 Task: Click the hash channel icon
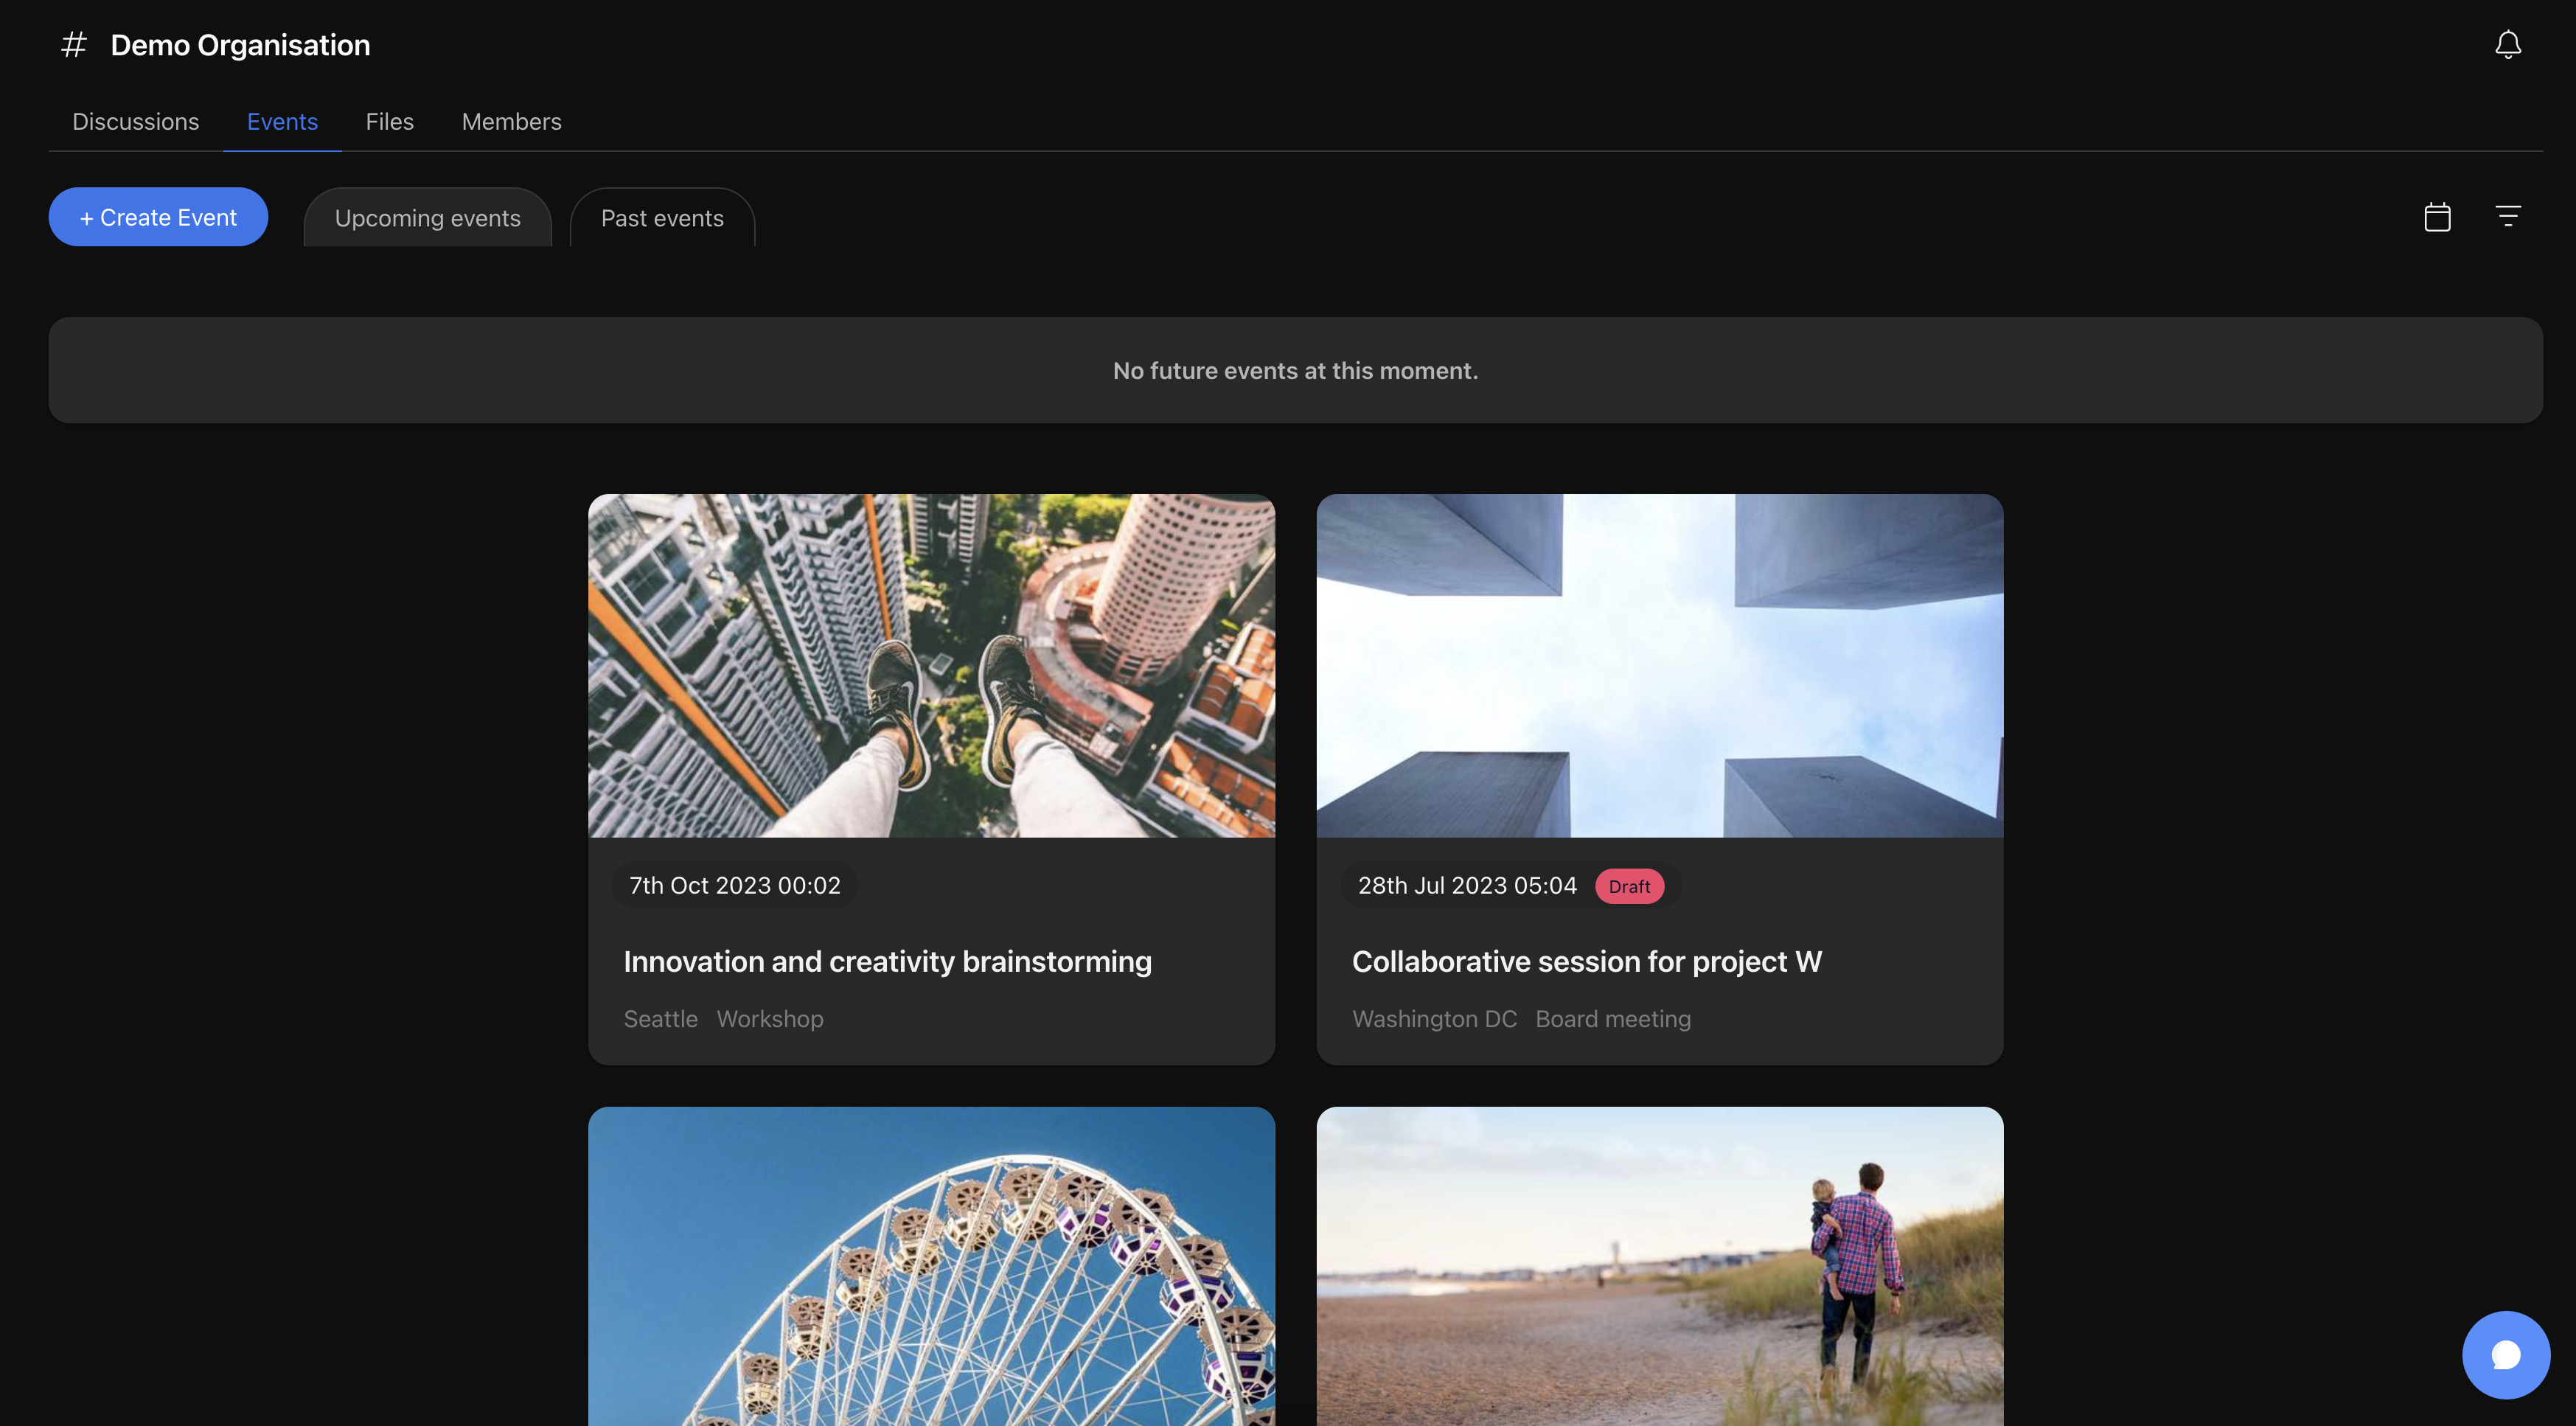[x=74, y=45]
